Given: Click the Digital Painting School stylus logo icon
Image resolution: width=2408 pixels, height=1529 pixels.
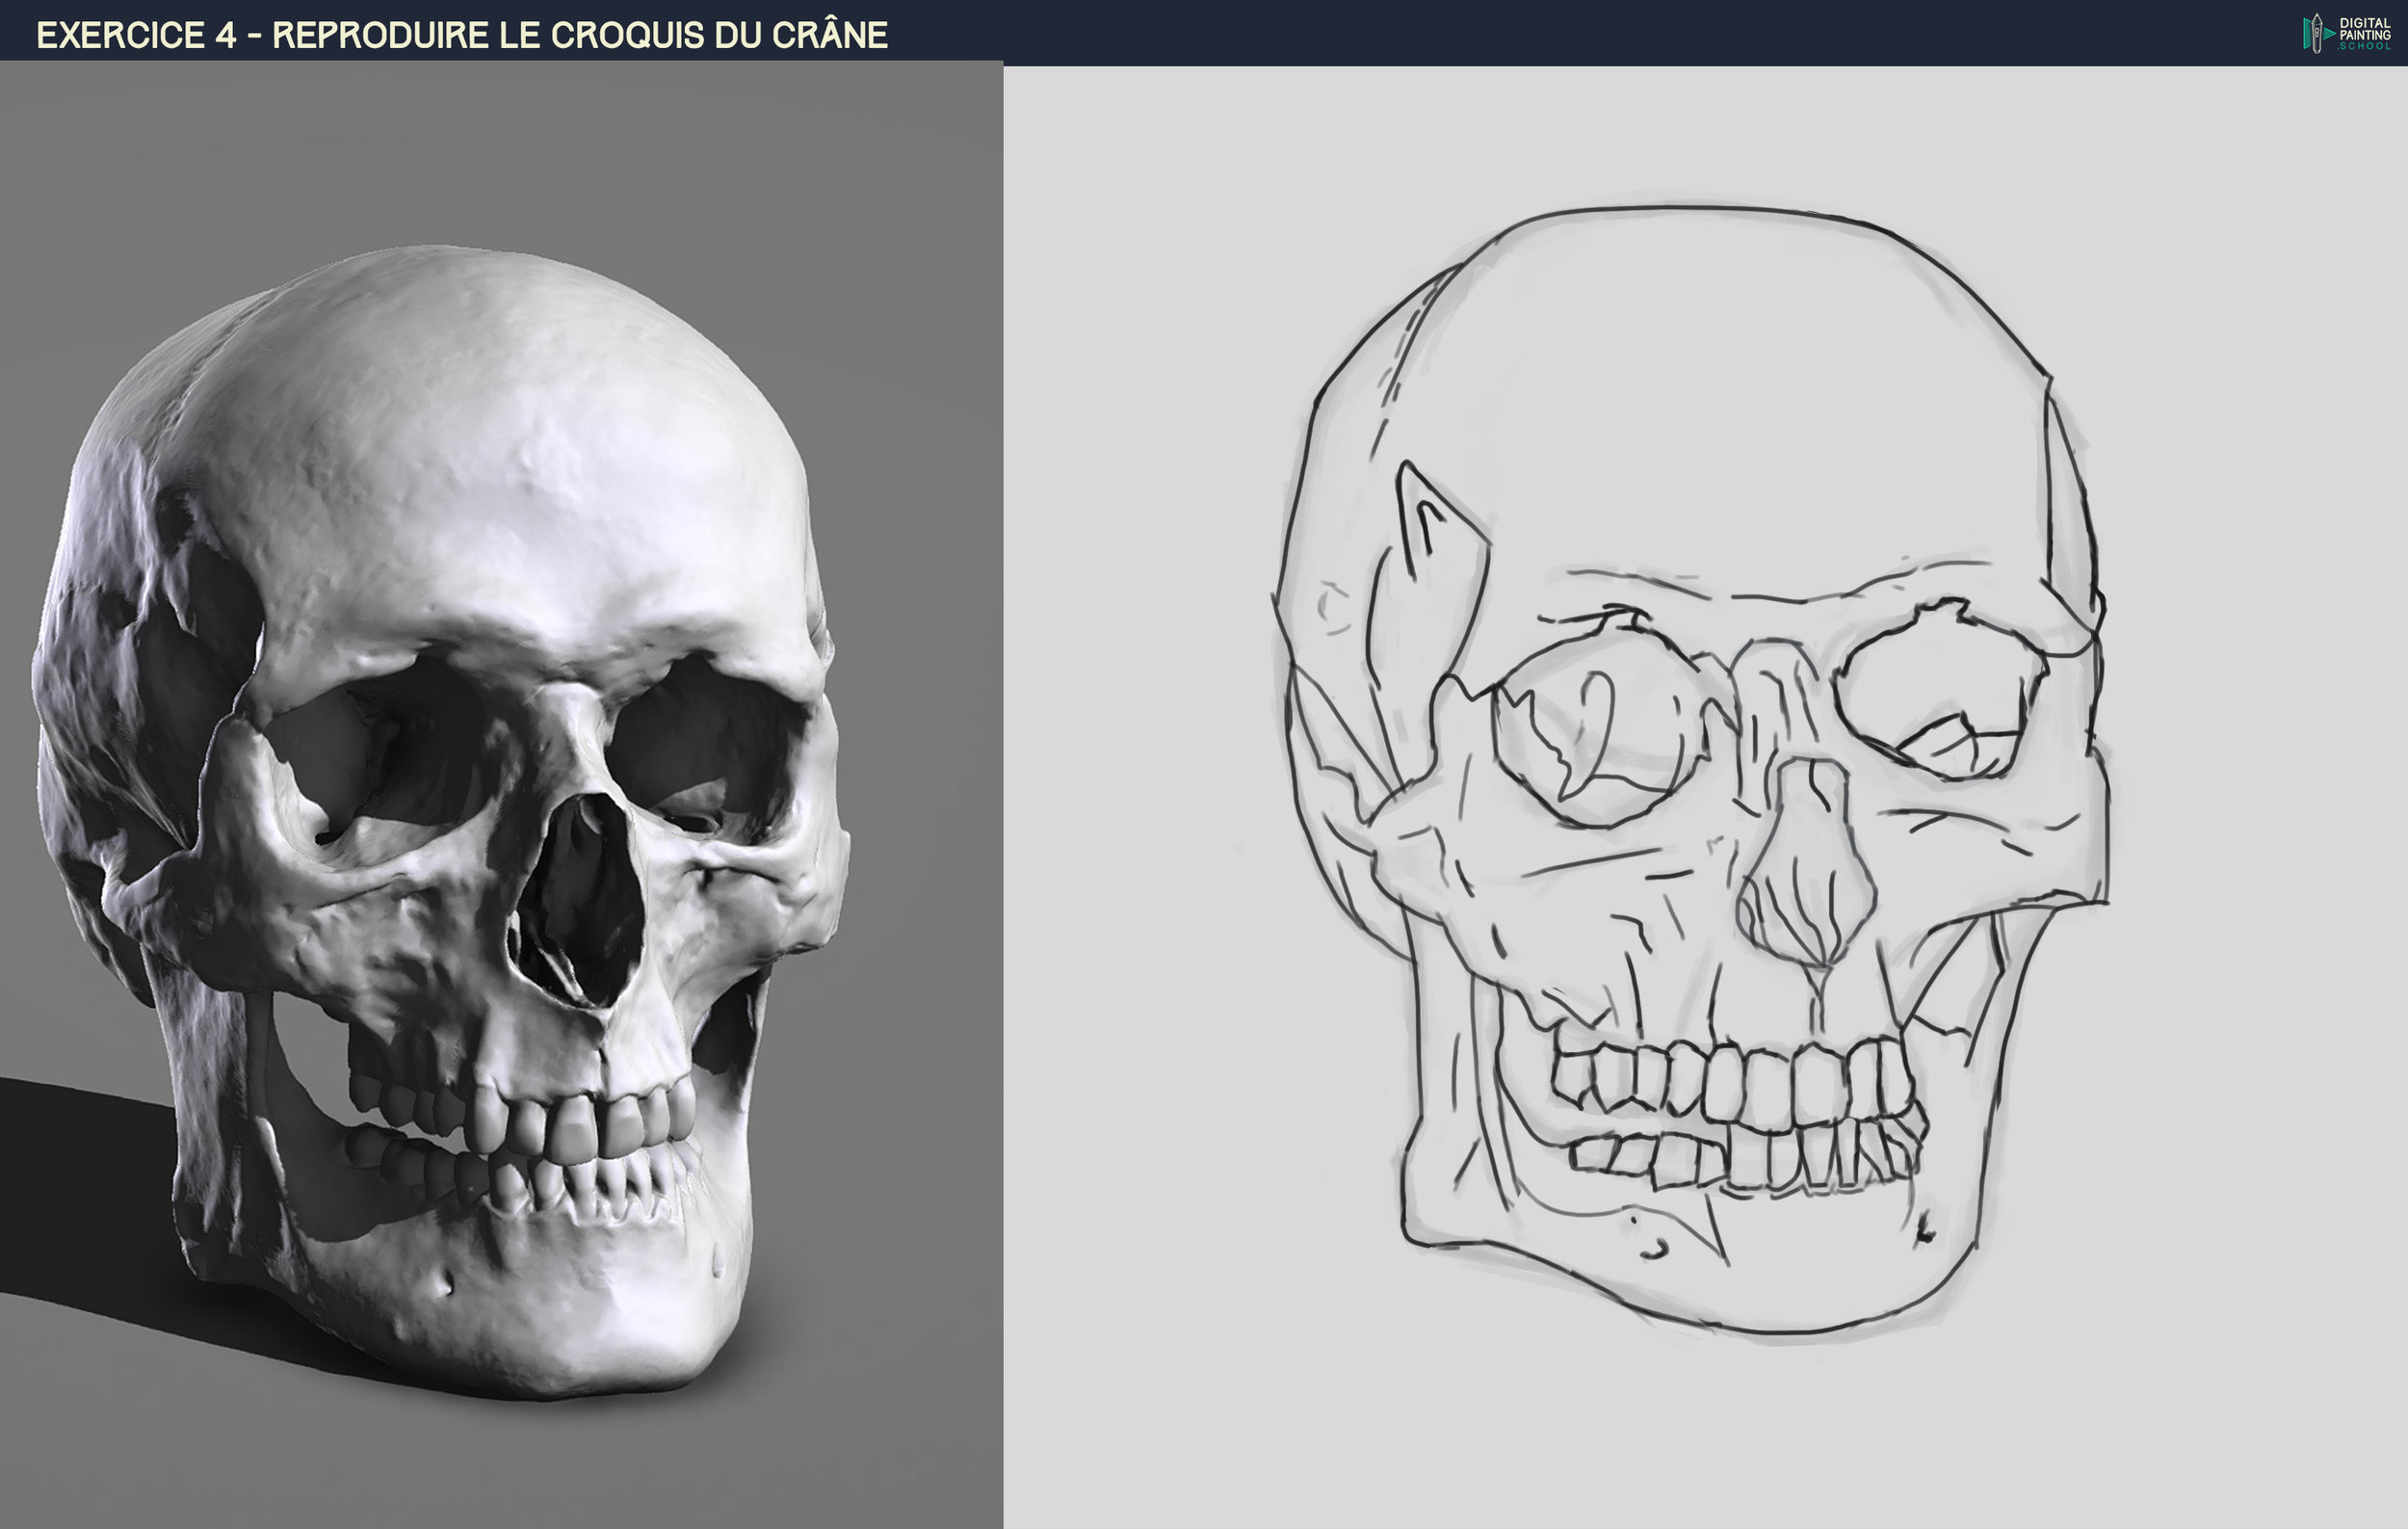Looking at the screenshot, I should [2317, 33].
